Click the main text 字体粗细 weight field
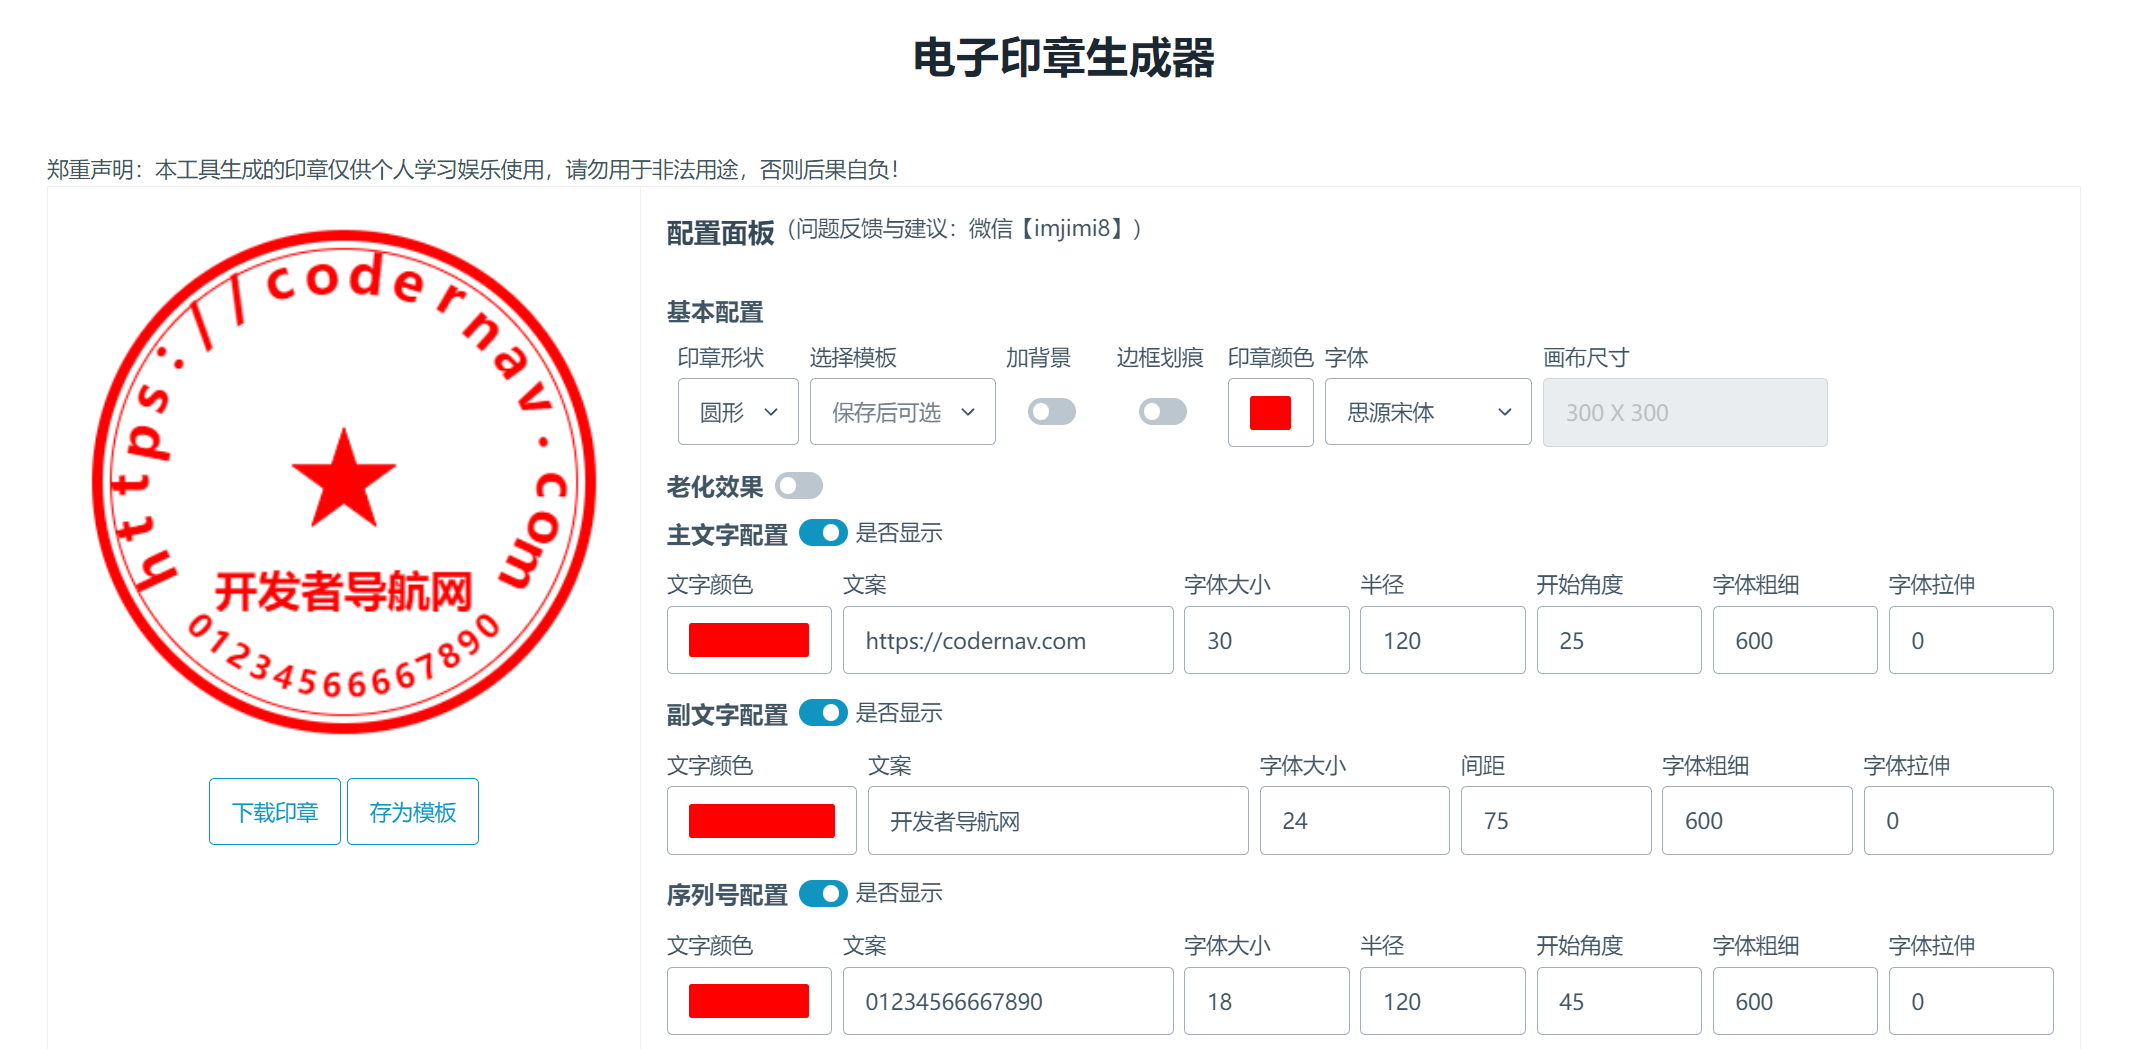Screen dimensions: 2130x1049 (x=1795, y=640)
